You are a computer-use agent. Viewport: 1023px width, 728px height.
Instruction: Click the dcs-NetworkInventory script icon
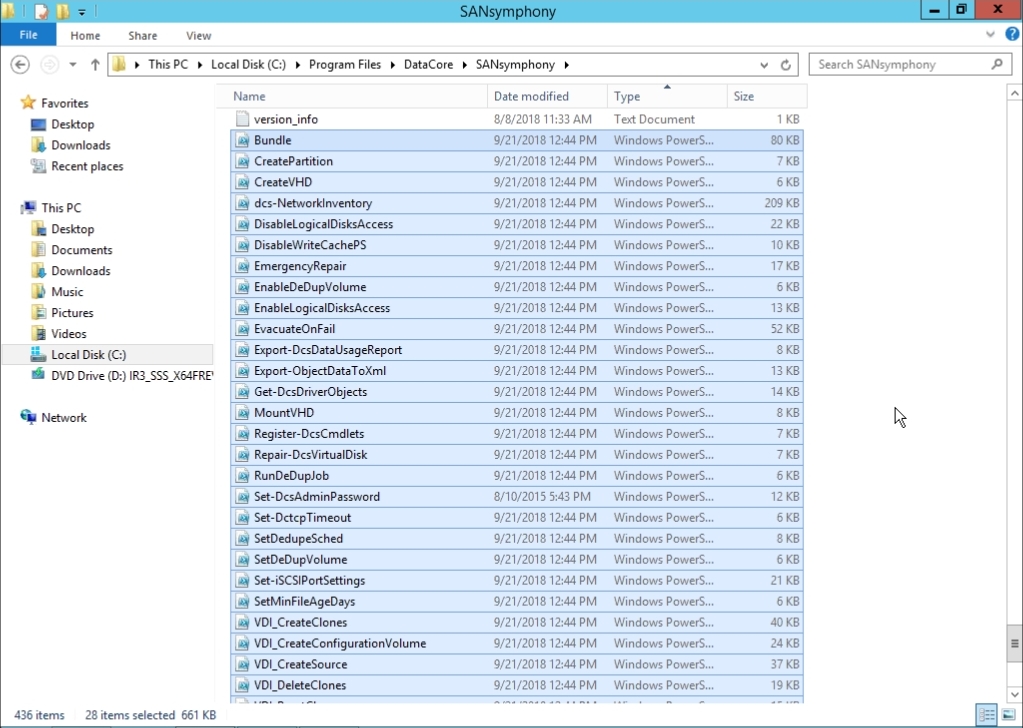tap(242, 203)
